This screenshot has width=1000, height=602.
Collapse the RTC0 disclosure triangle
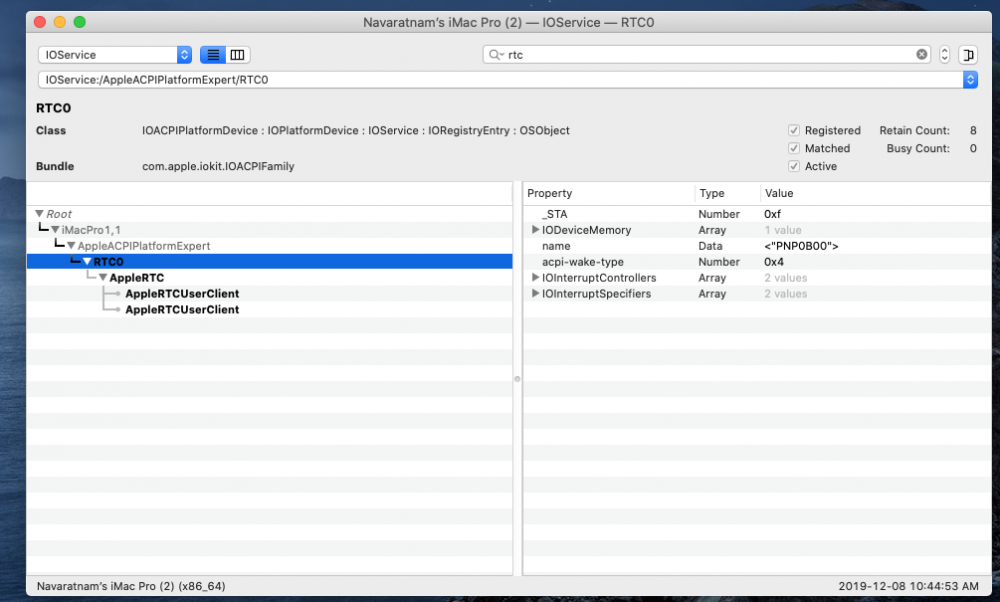point(87,261)
